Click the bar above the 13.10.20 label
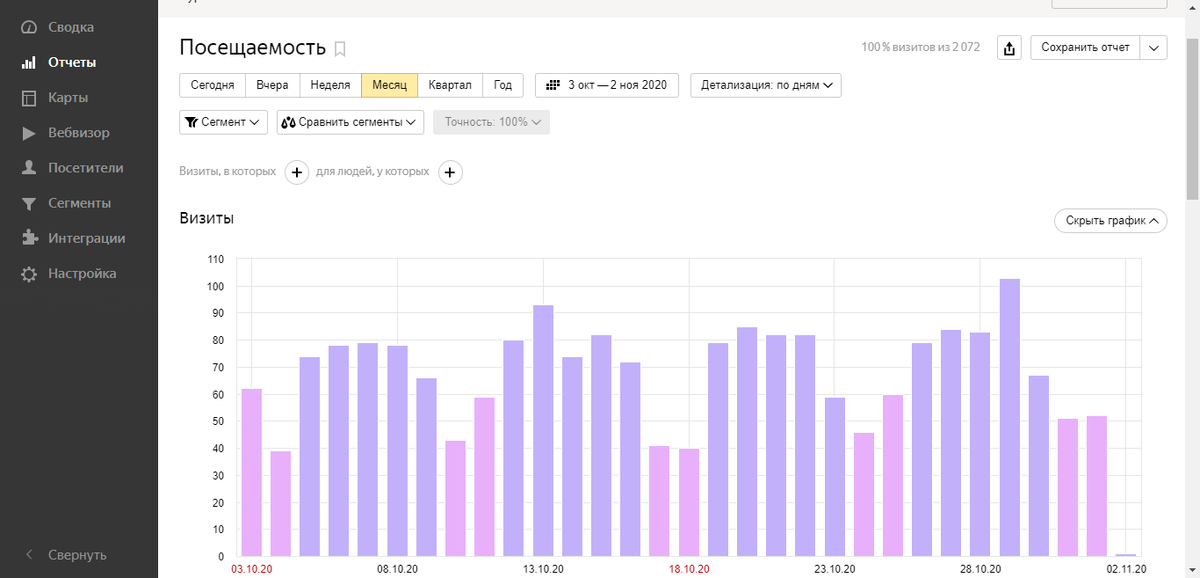Viewport: 1200px width, 578px height. pos(543,430)
